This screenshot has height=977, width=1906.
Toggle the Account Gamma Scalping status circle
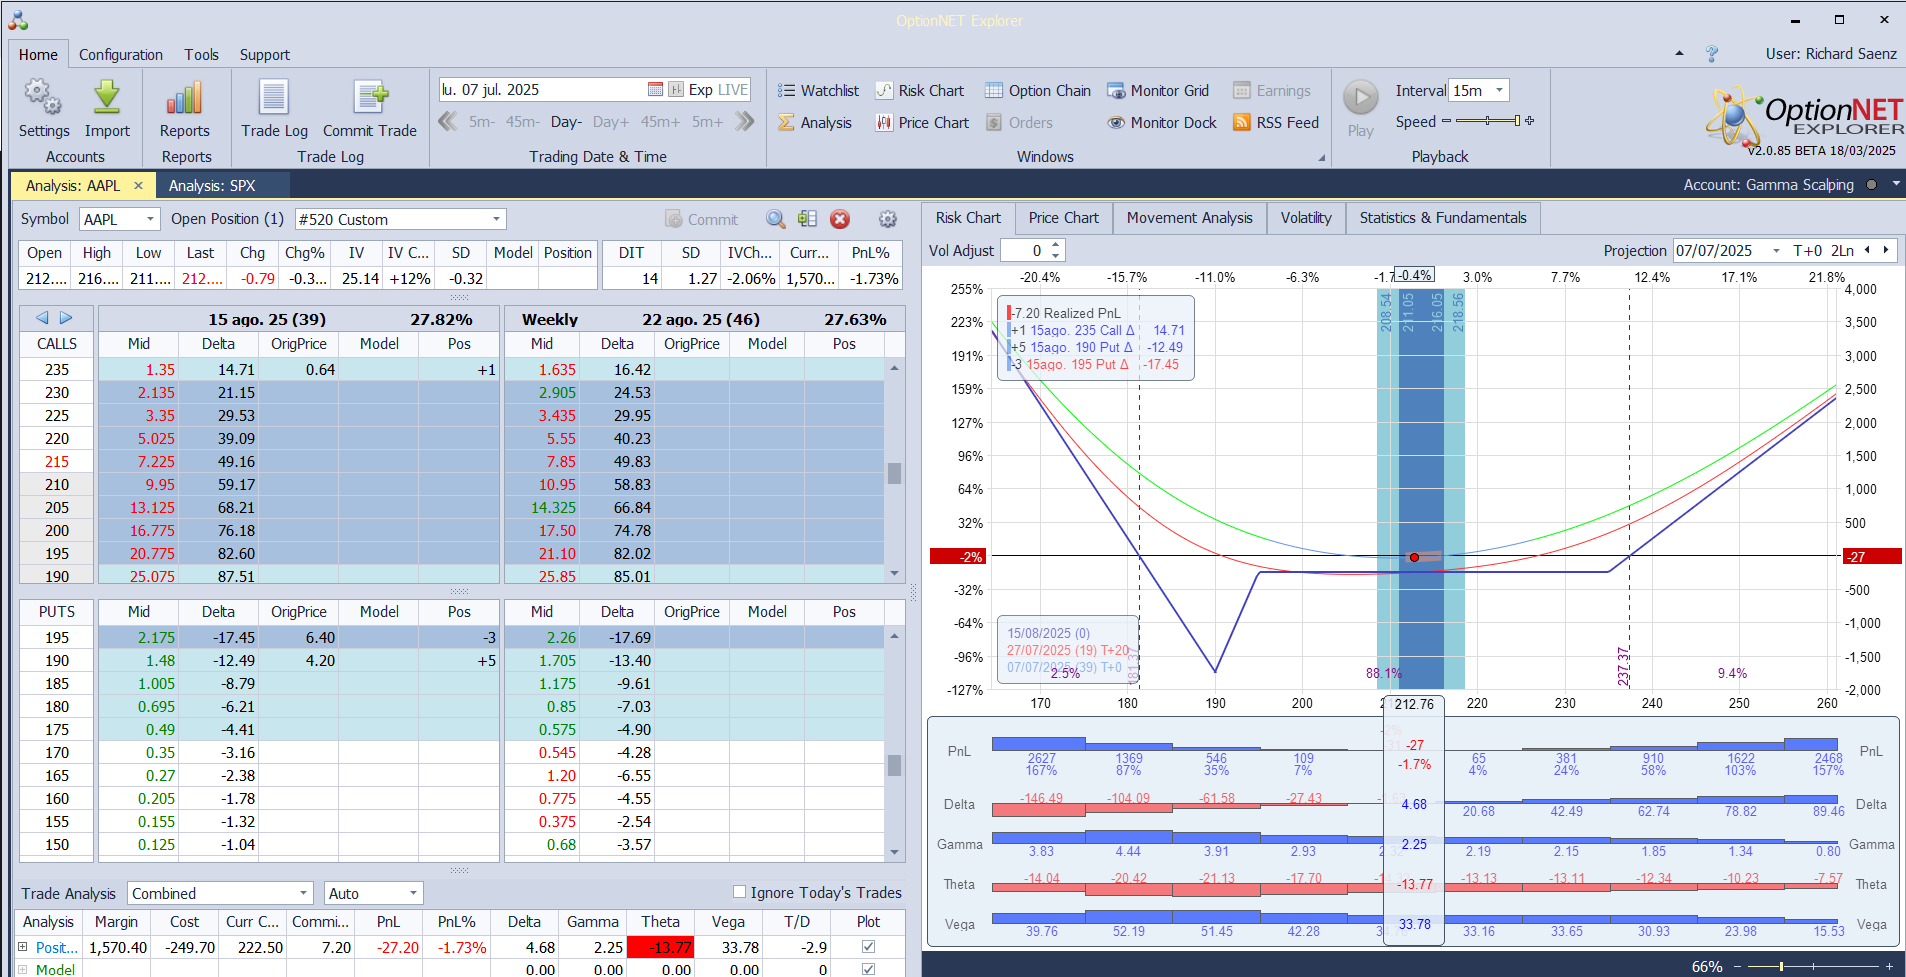click(x=1871, y=185)
